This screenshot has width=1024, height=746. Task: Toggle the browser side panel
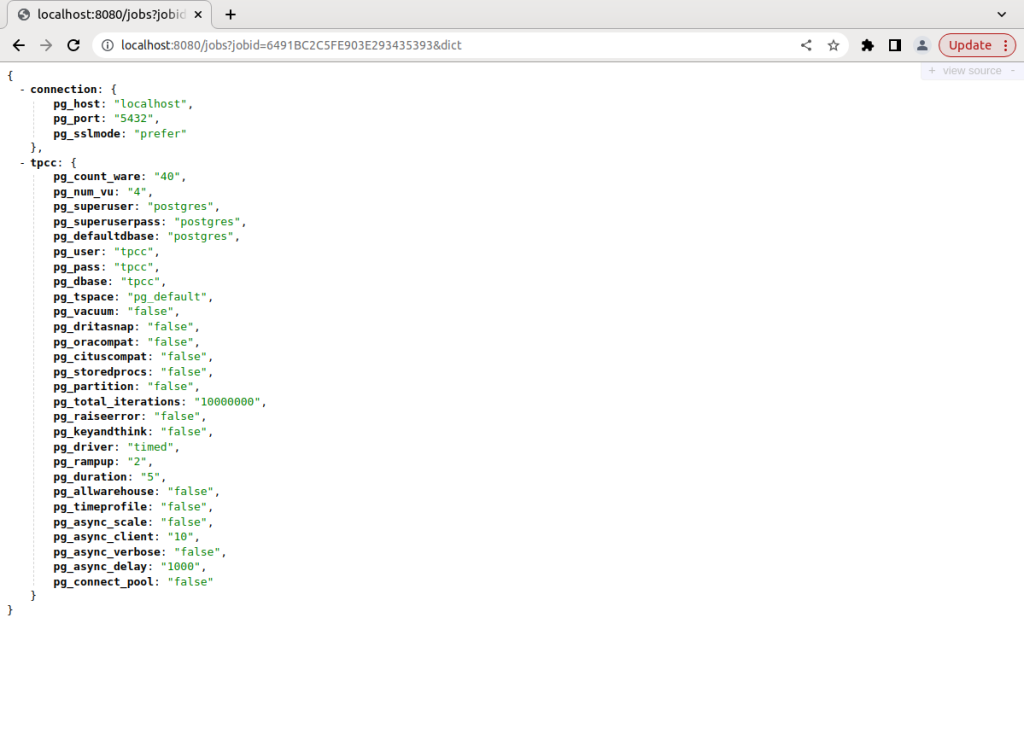pos(895,45)
